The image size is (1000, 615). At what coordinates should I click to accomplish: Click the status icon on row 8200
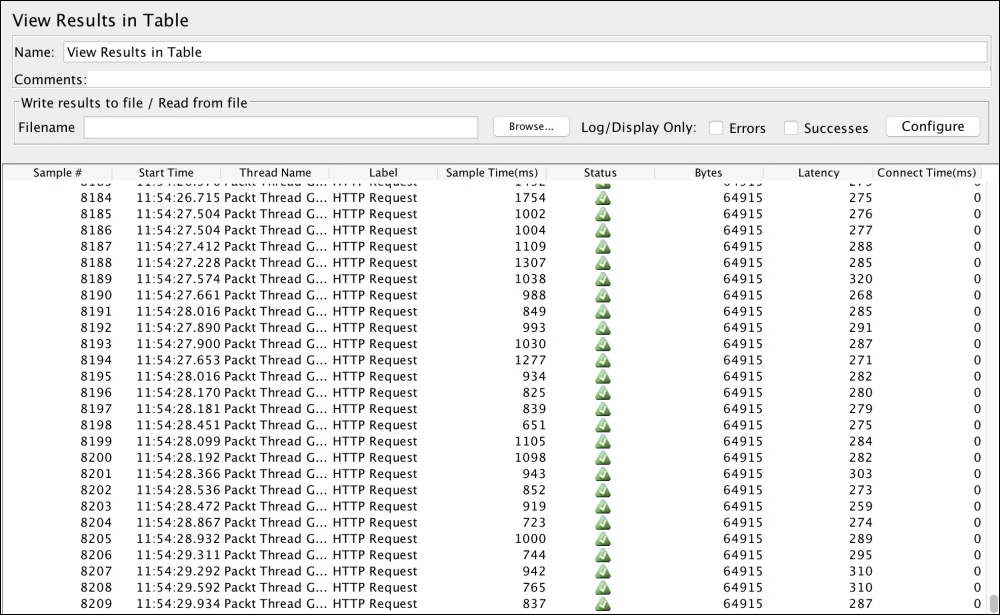(x=603, y=457)
